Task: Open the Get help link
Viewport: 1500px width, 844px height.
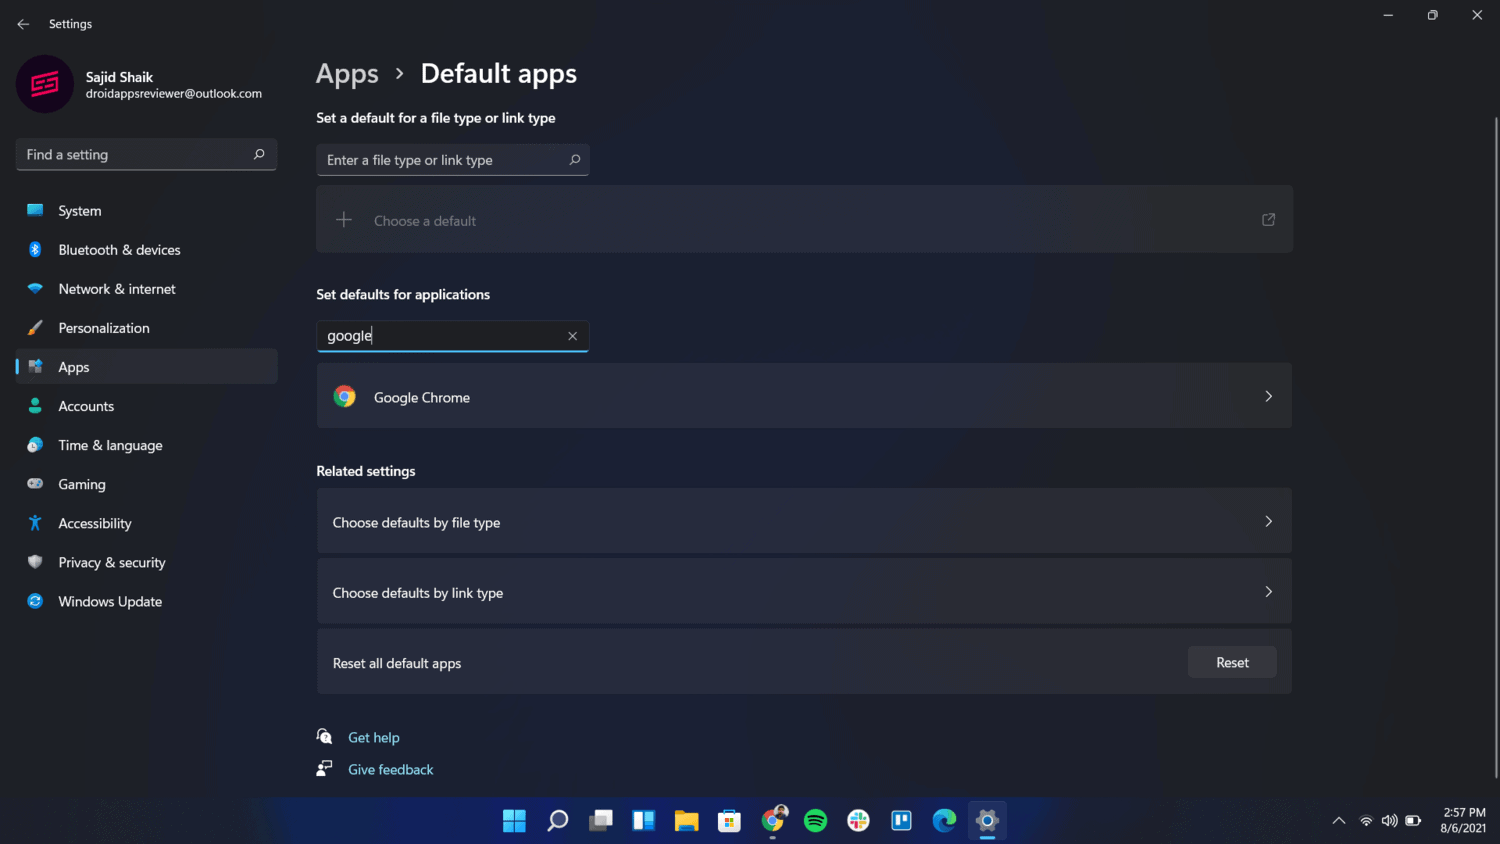Action: (x=373, y=737)
